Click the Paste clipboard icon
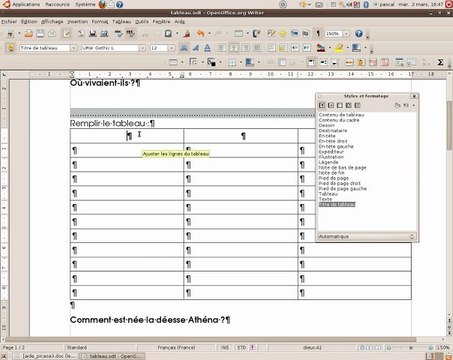The height and width of the screenshot is (360, 453). click(168, 33)
